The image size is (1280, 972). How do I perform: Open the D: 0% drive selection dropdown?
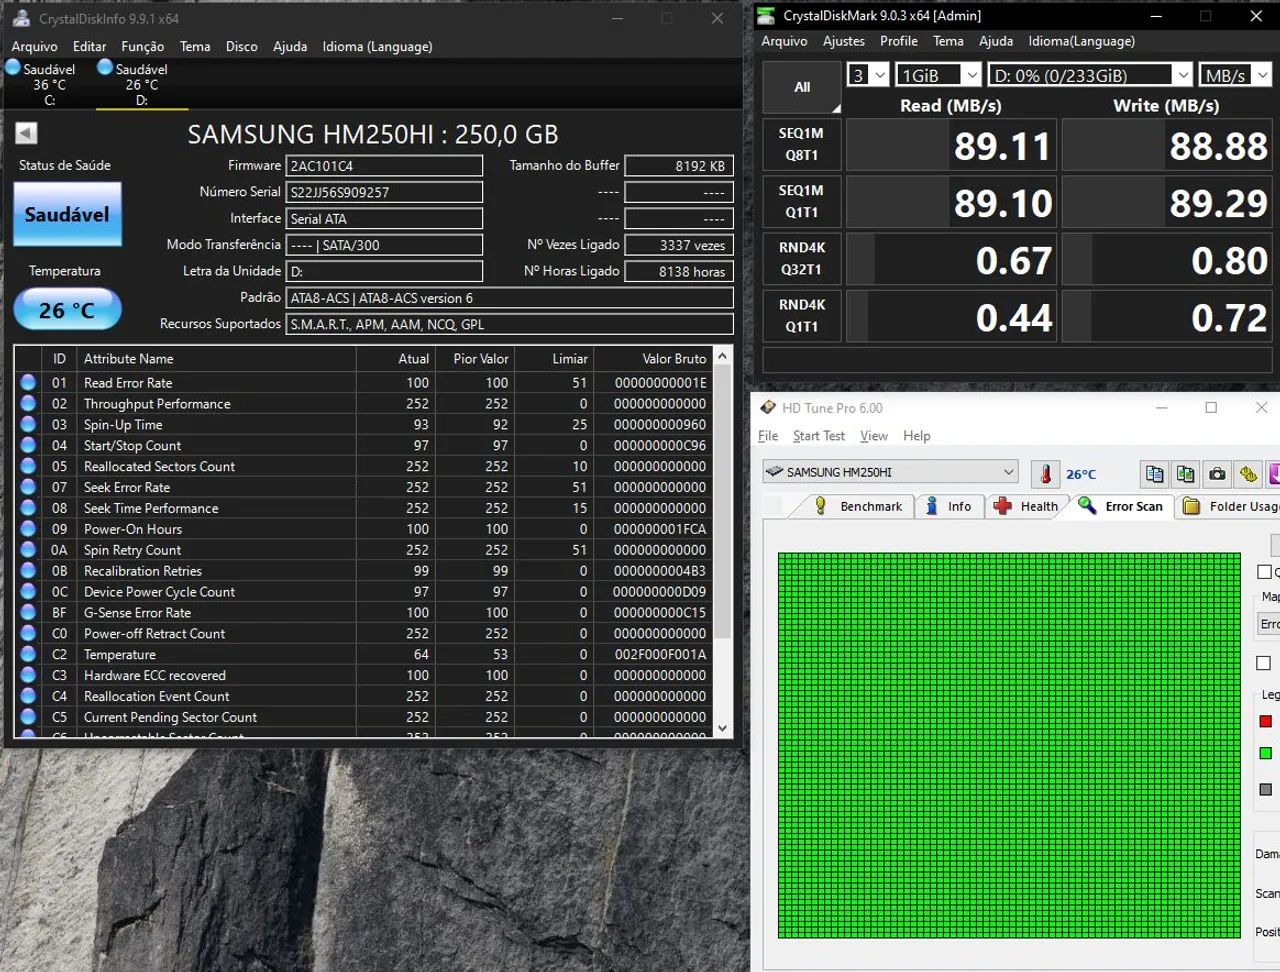[x=1090, y=75]
